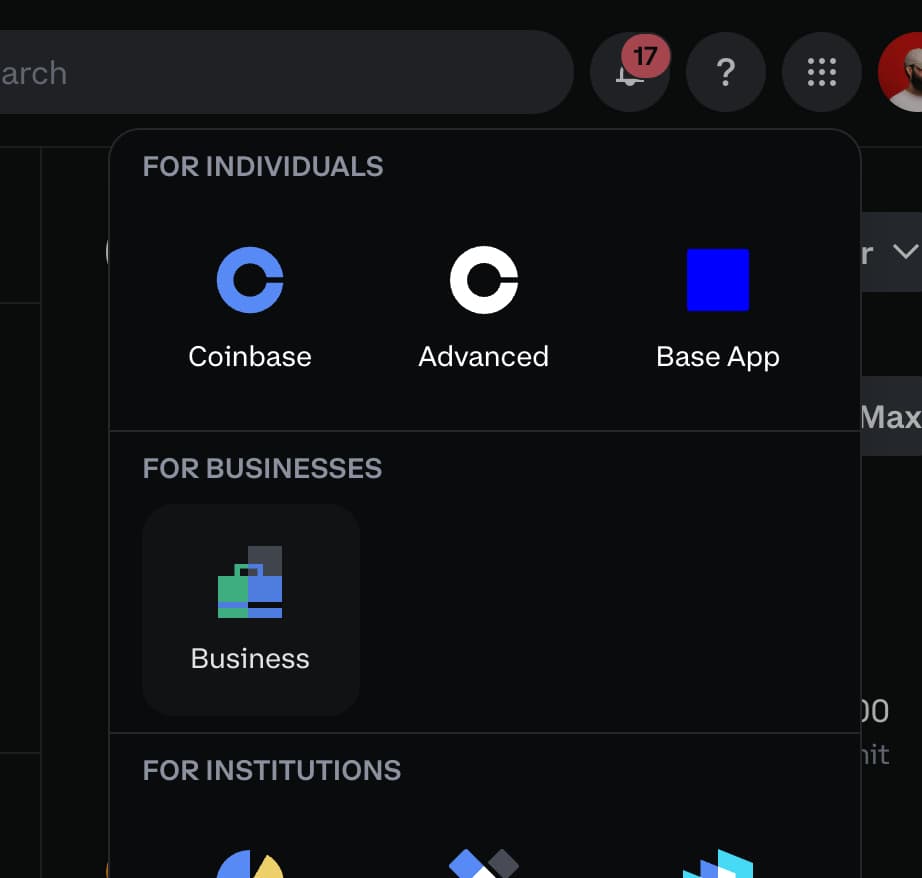Open the user profile avatar
The height and width of the screenshot is (878, 922).
(x=903, y=74)
